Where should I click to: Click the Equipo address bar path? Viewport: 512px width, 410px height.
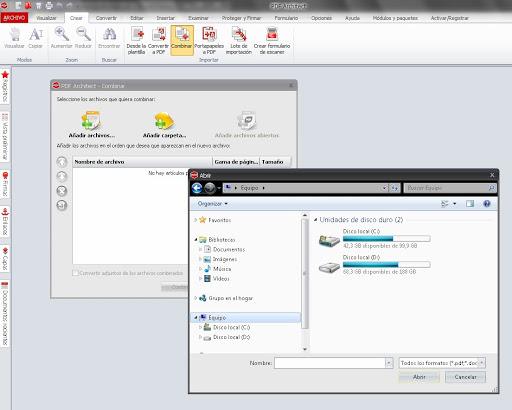(250, 188)
